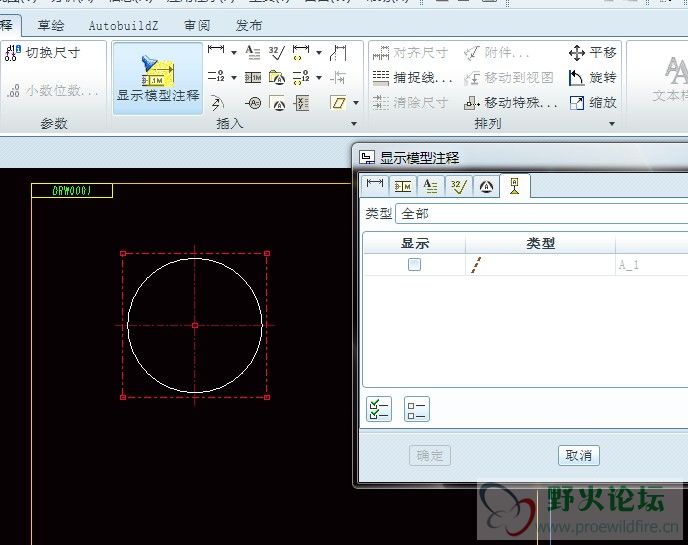Click the Scale (缩放) tool
The image size is (688, 545).
coord(592,103)
